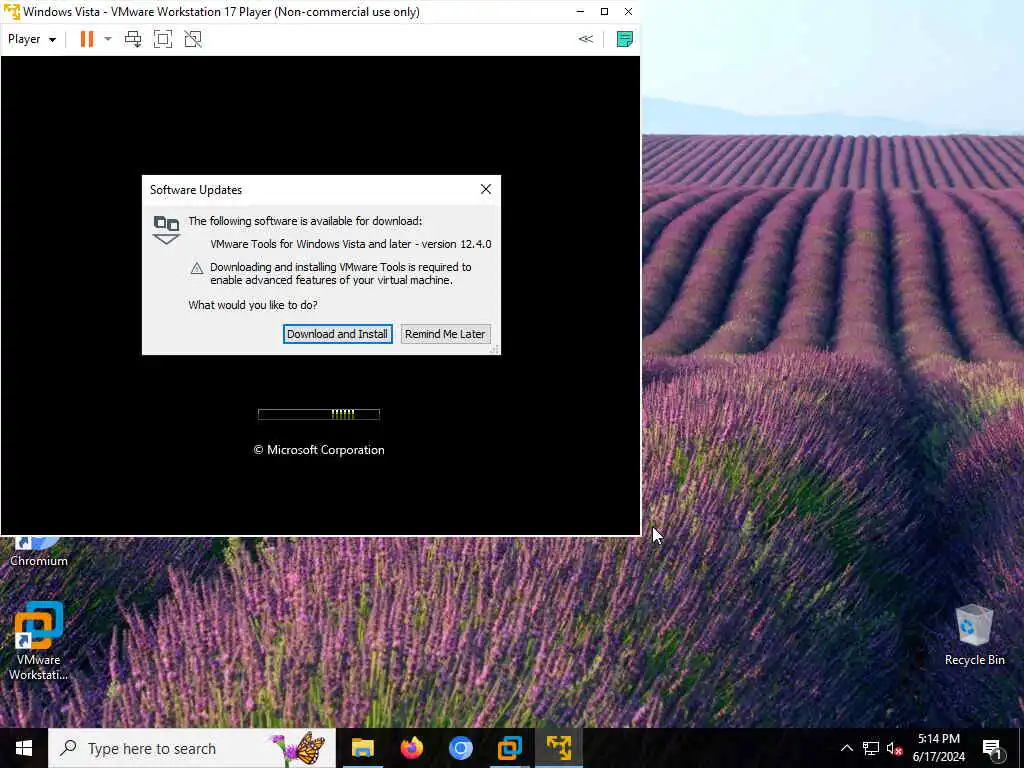
Task: Open File Explorer from taskbar
Action: coord(362,748)
